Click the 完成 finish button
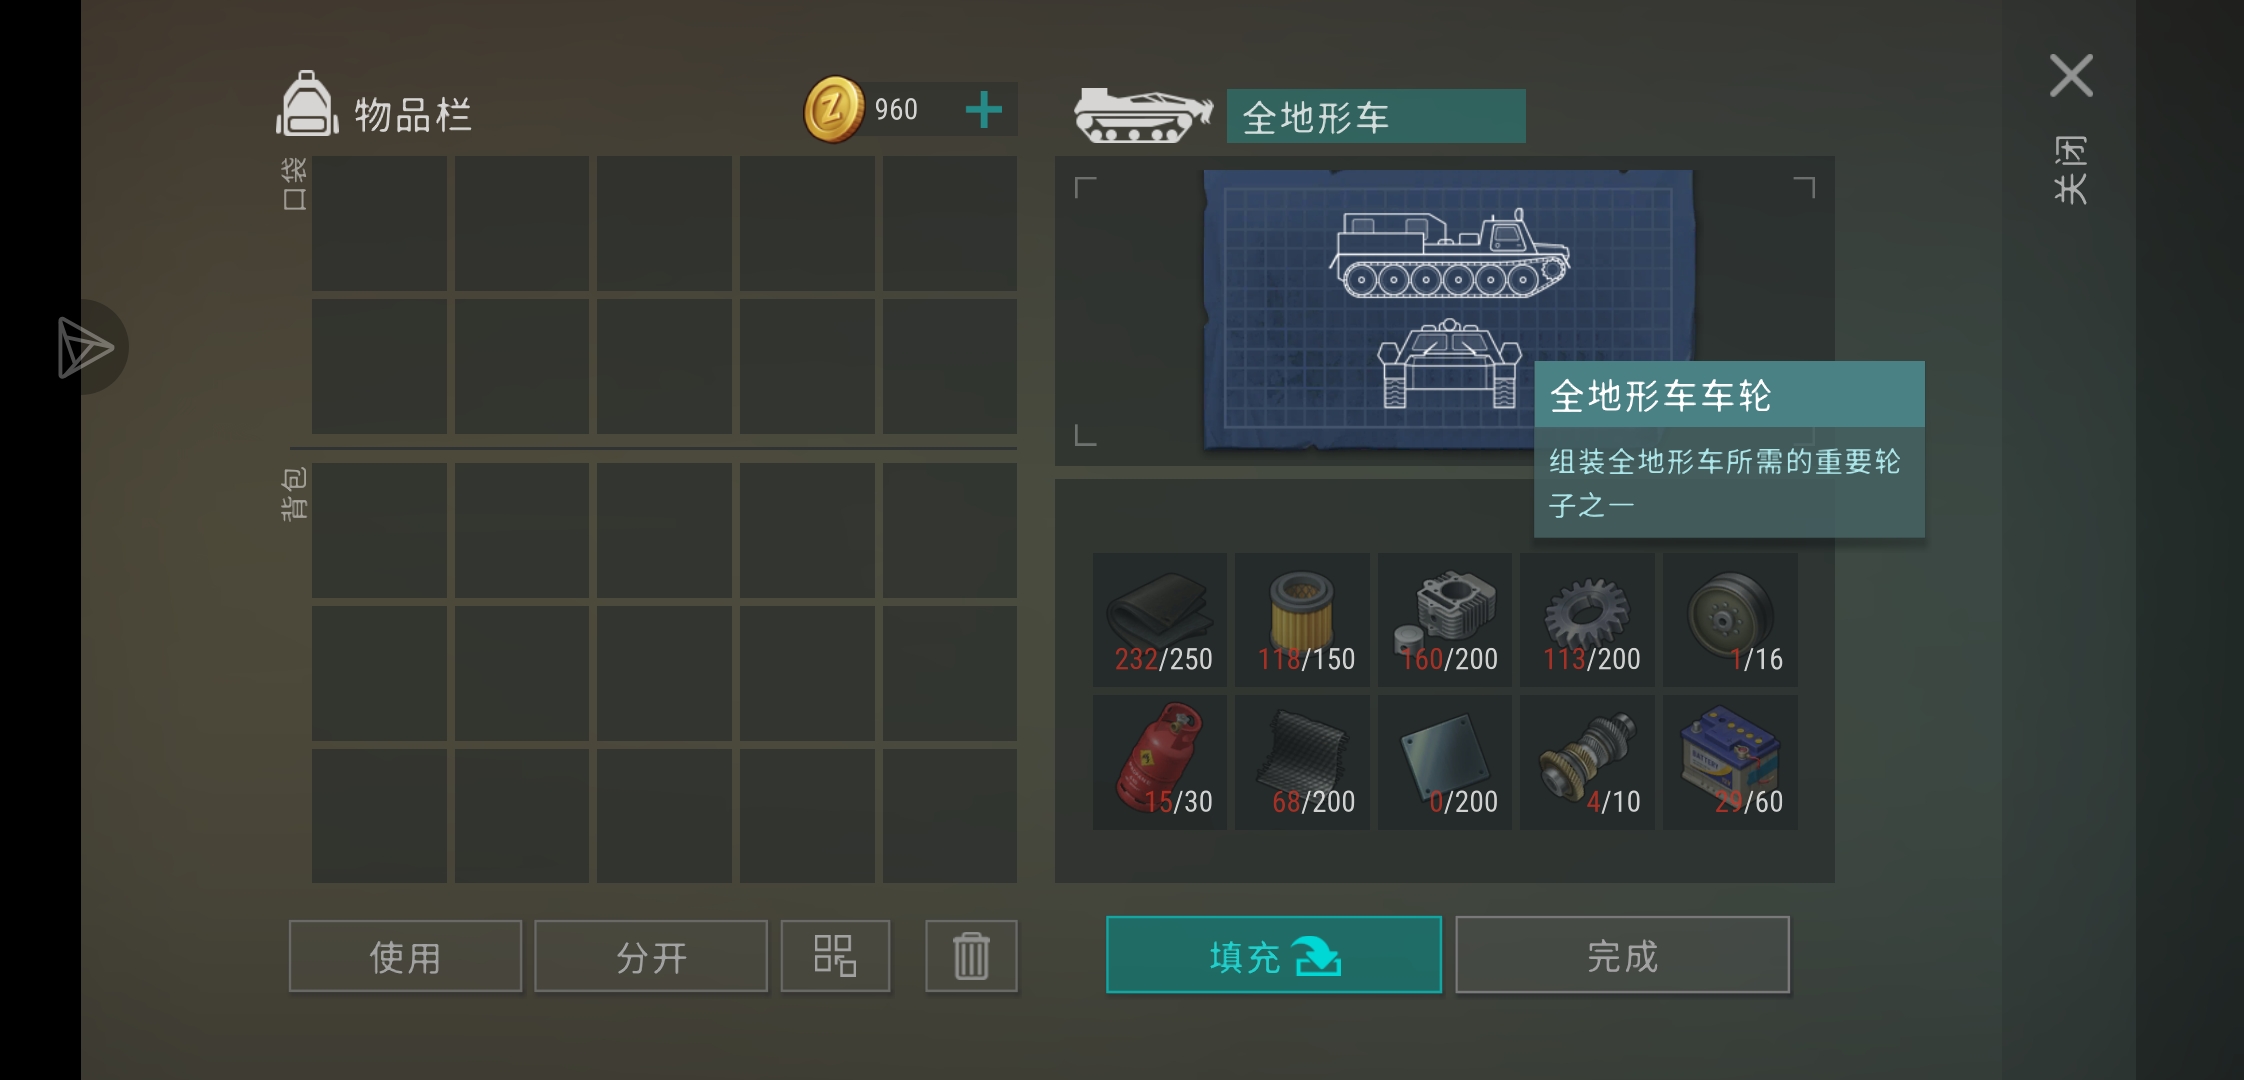This screenshot has height=1080, width=2244. [x=1622, y=955]
